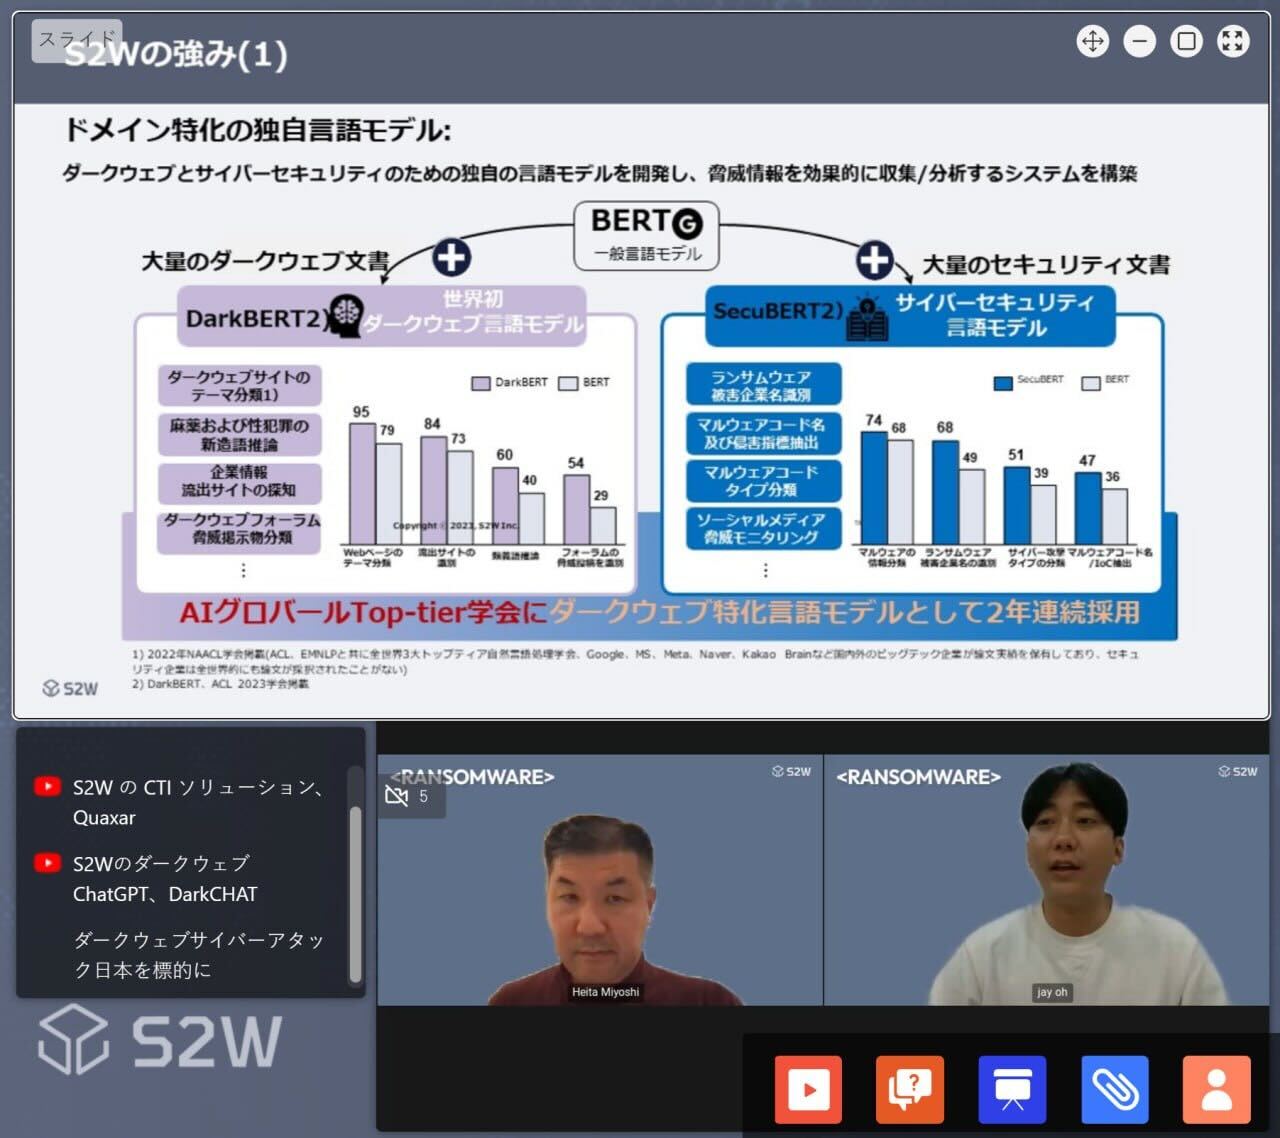
Task: Open the DarkCHAT ChatGPT video link
Action: click(165, 878)
